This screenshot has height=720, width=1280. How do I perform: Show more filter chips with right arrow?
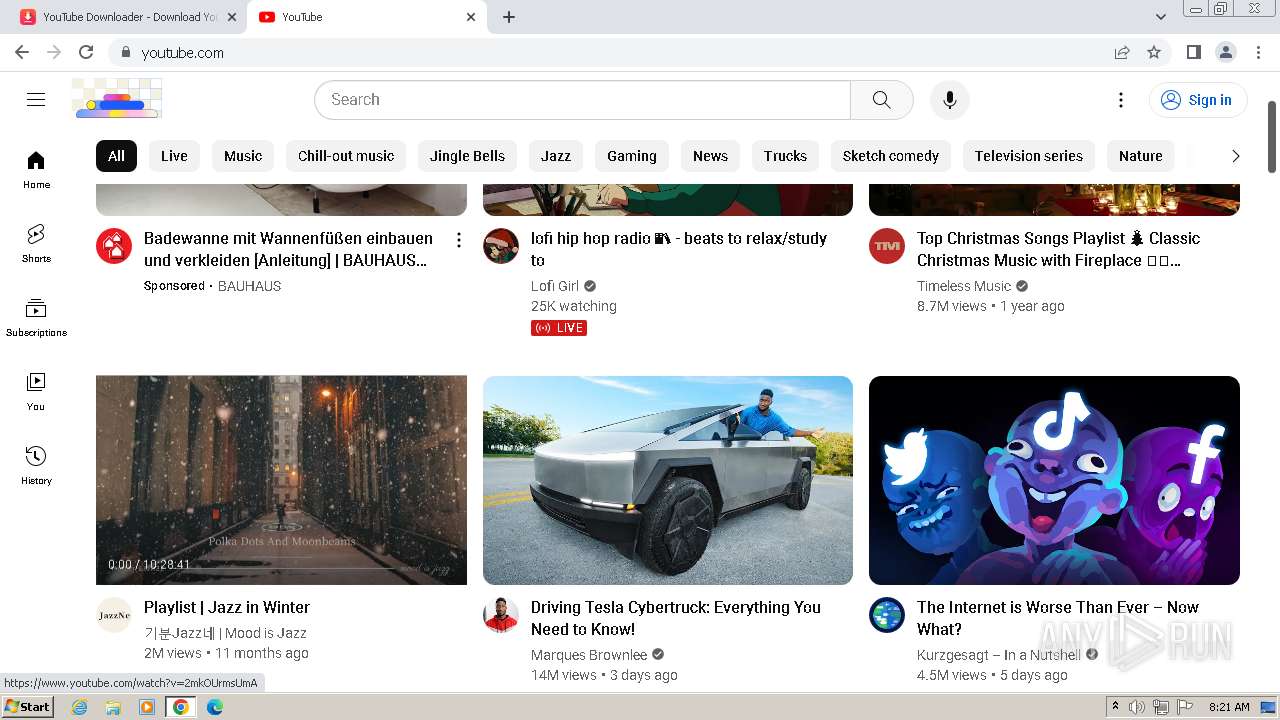click(x=1235, y=156)
